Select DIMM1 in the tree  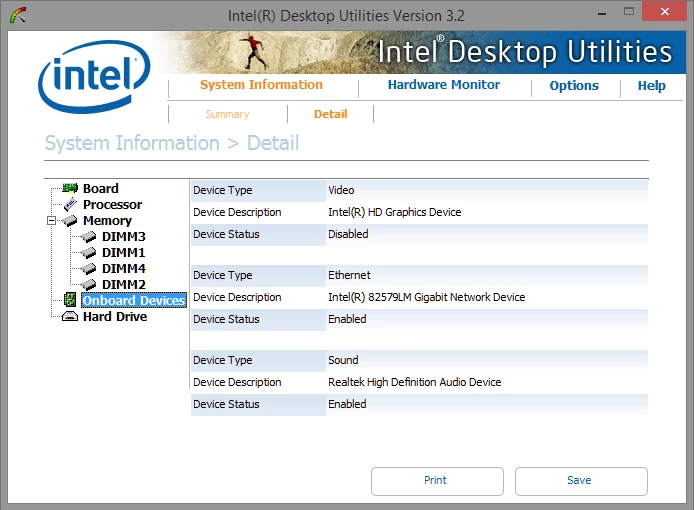pyautogui.click(x=123, y=253)
